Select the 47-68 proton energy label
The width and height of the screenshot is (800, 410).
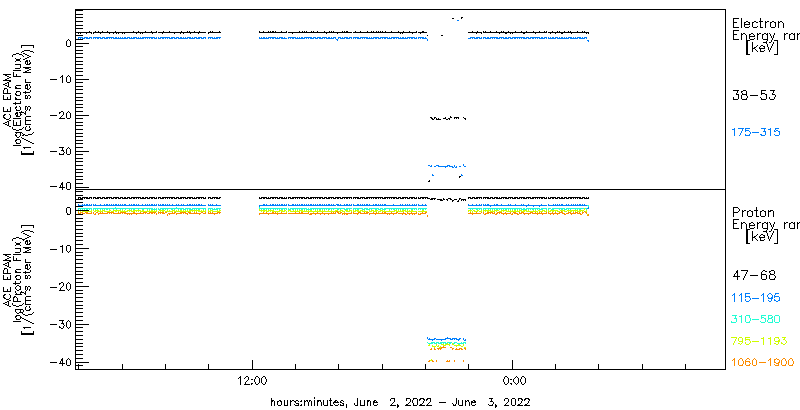pos(754,276)
